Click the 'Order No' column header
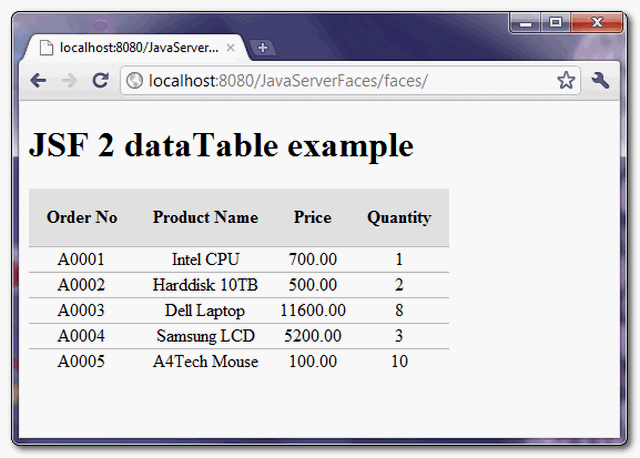 coord(82,217)
